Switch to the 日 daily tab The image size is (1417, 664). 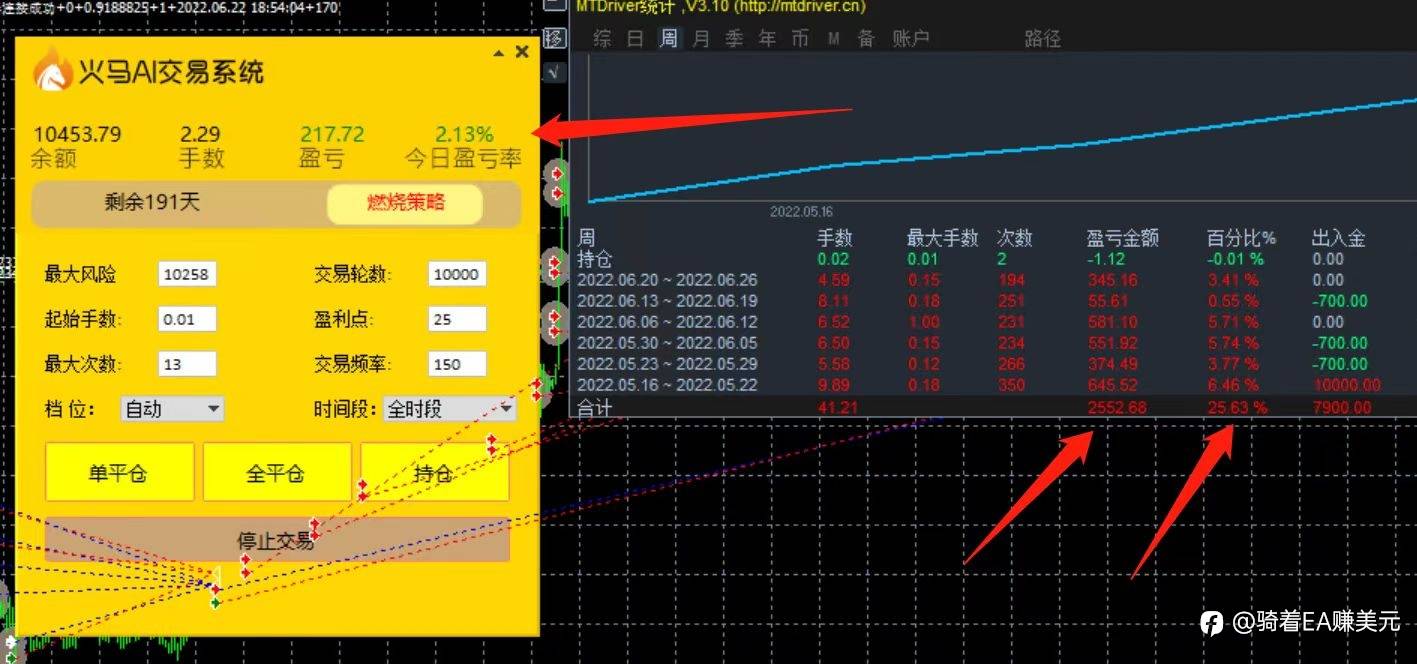tap(635, 39)
